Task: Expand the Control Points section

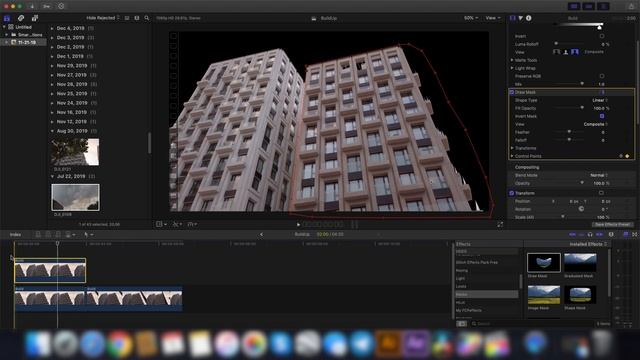Action: pyautogui.click(x=512, y=156)
